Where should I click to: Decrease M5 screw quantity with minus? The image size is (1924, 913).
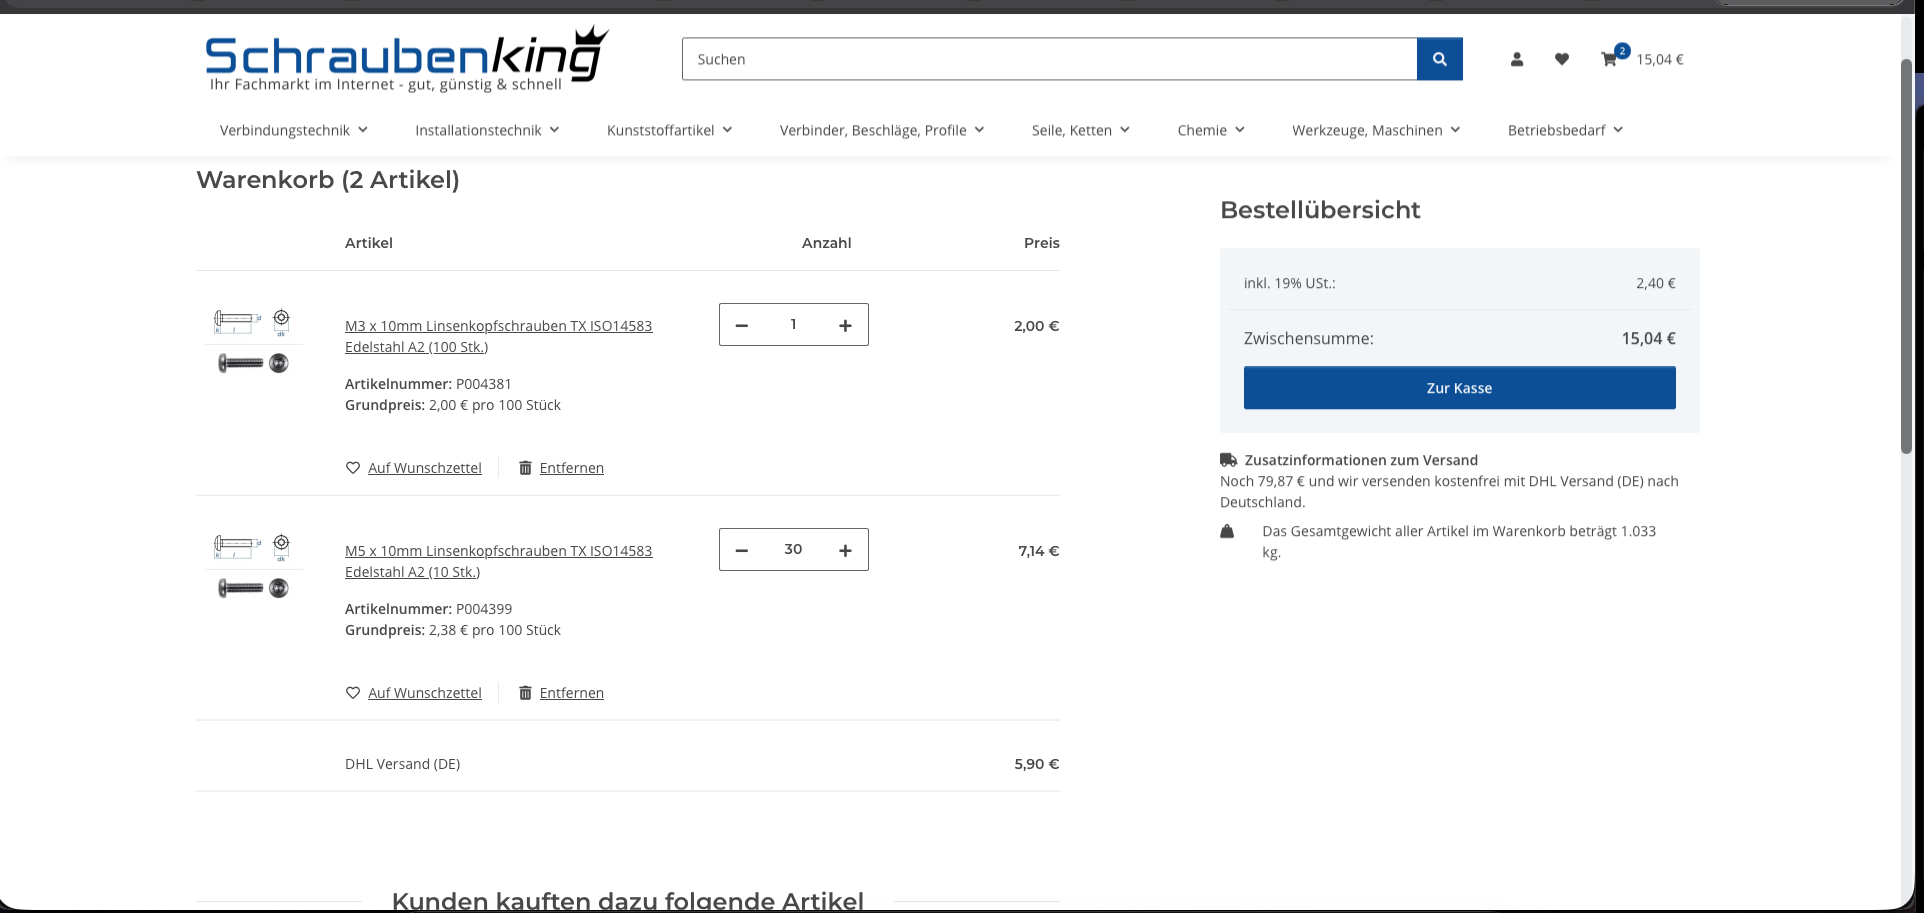tap(742, 550)
